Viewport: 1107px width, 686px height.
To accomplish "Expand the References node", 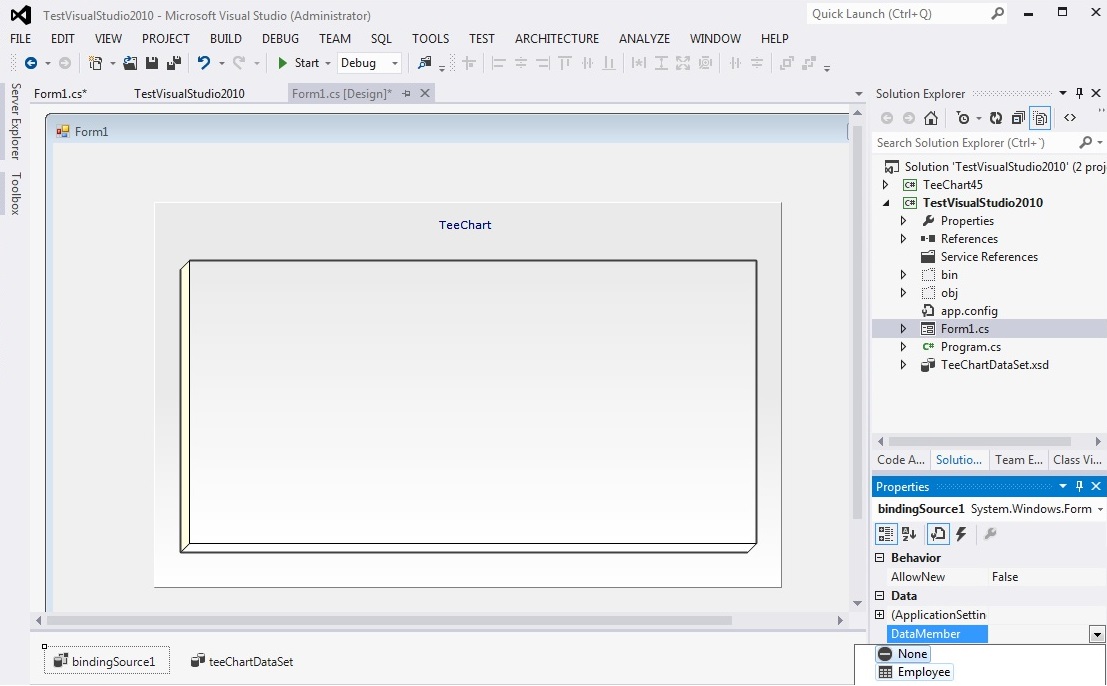I will tap(903, 239).
